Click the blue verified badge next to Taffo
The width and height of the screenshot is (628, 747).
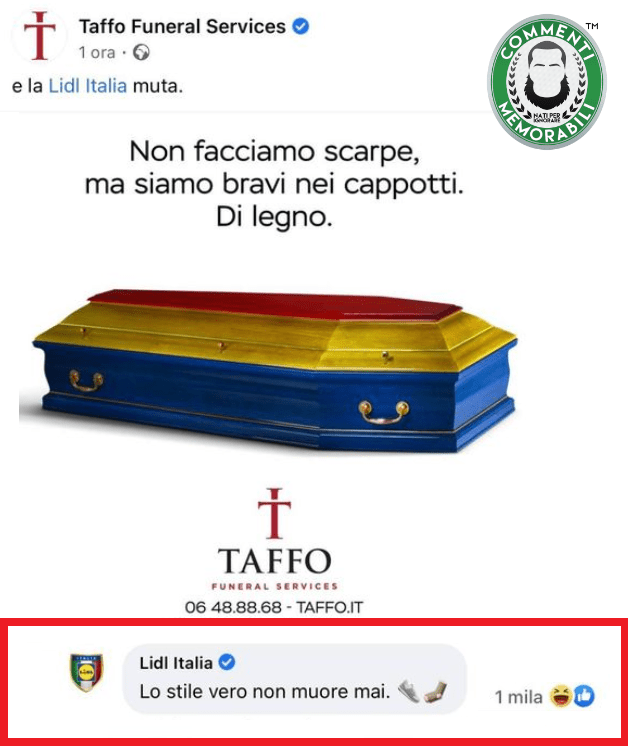tap(301, 26)
